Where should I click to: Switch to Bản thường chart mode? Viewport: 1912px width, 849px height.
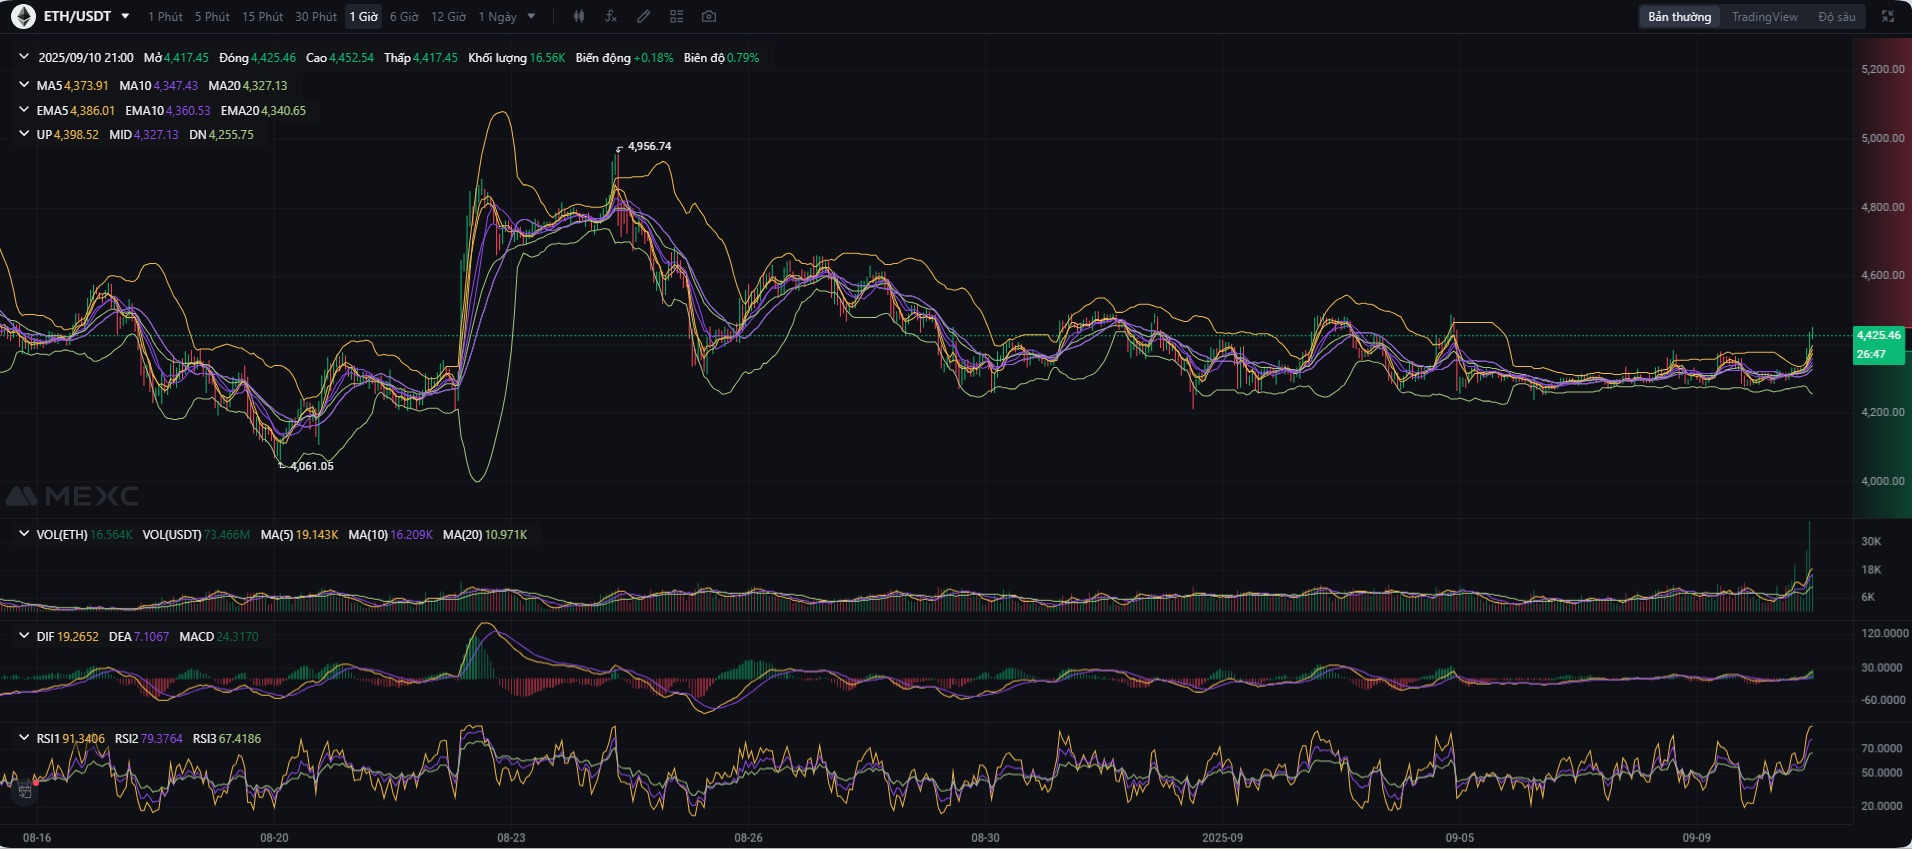(1679, 17)
